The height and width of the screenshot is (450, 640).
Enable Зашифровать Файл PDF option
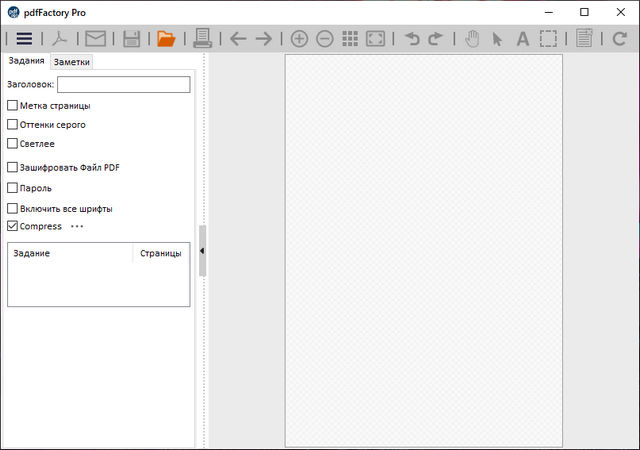13,167
